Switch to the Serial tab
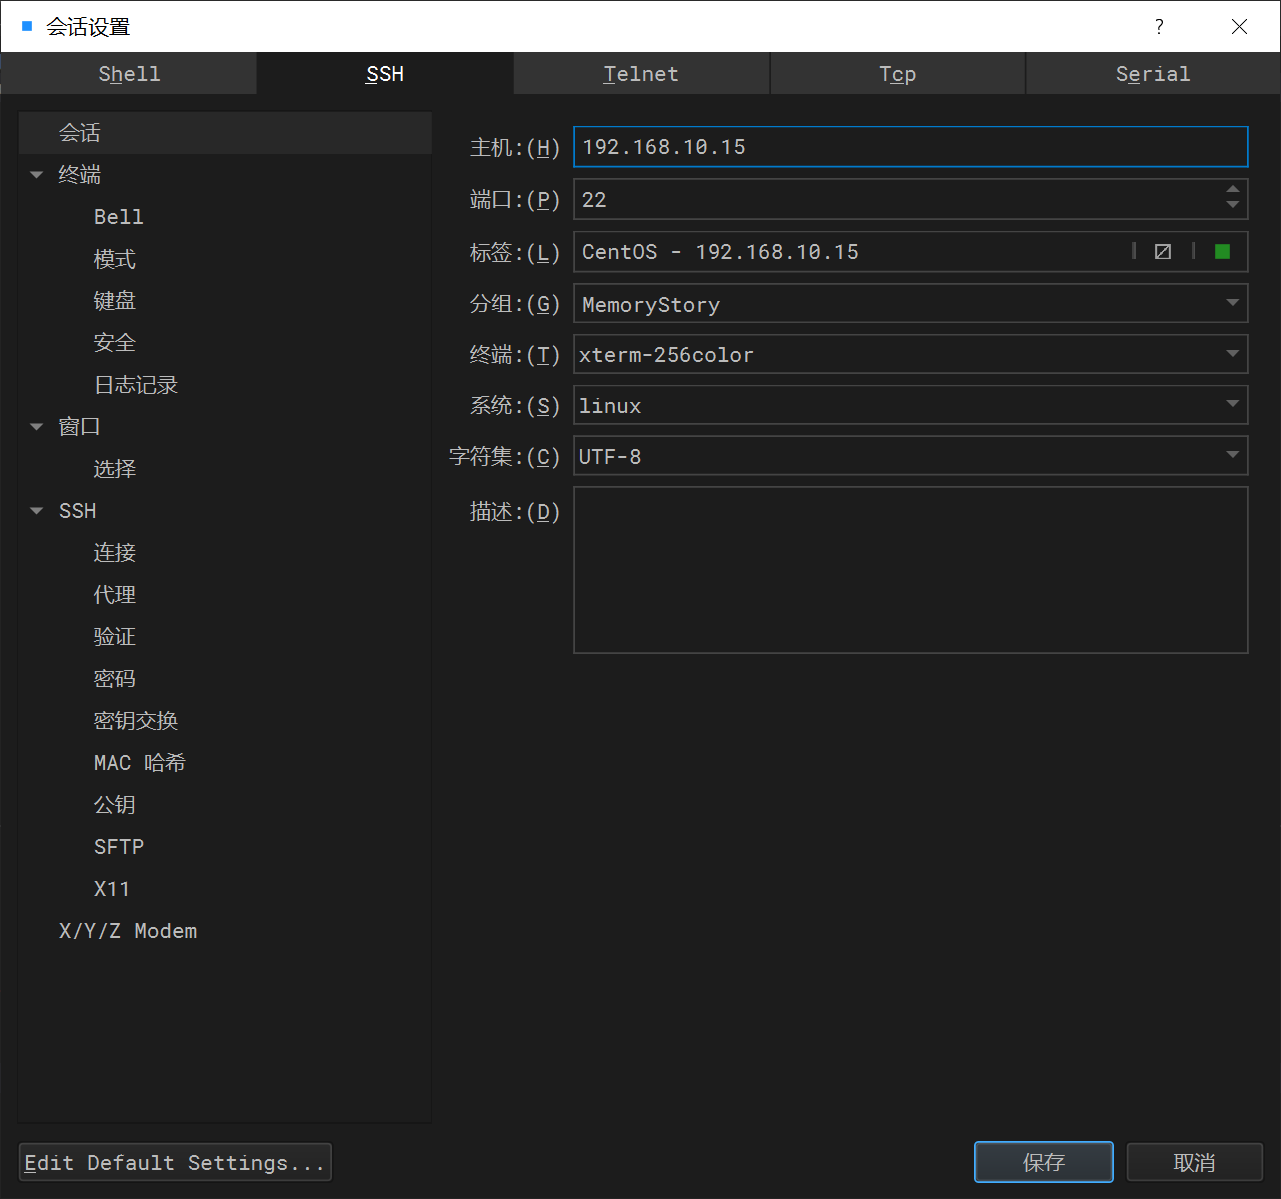 (x=1153, y=74)
